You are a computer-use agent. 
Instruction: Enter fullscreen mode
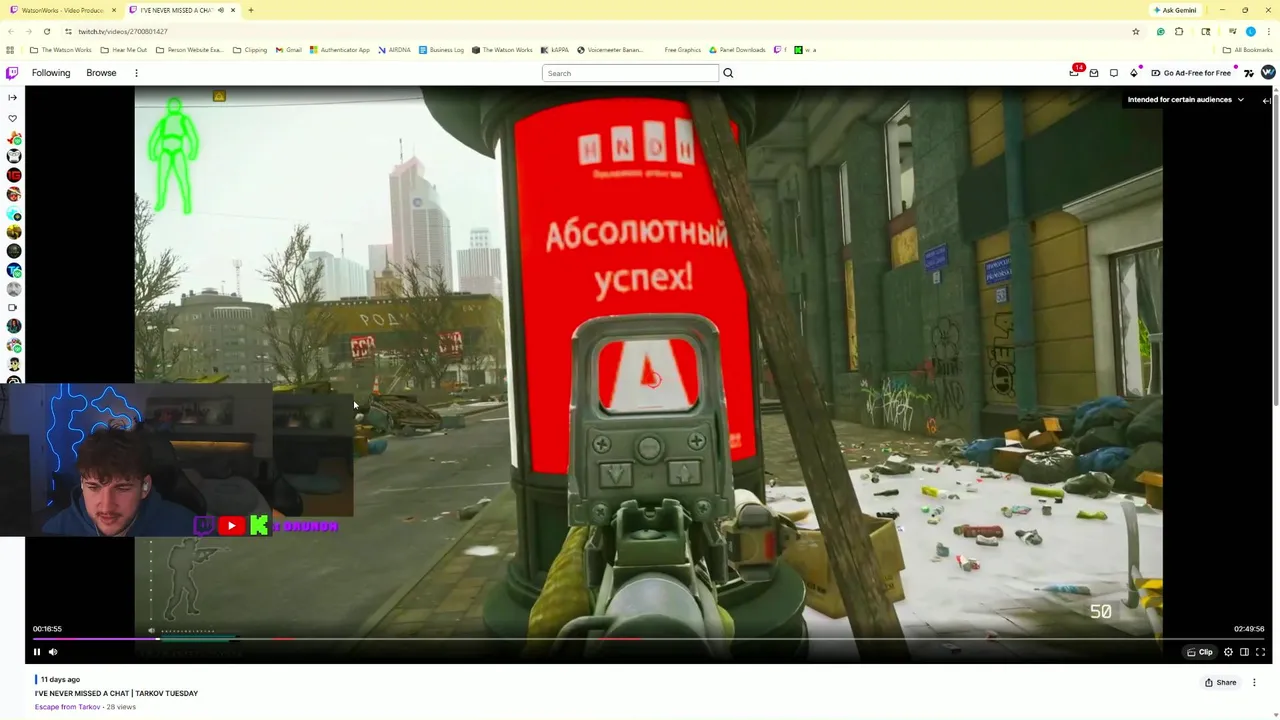[1260, 652]
